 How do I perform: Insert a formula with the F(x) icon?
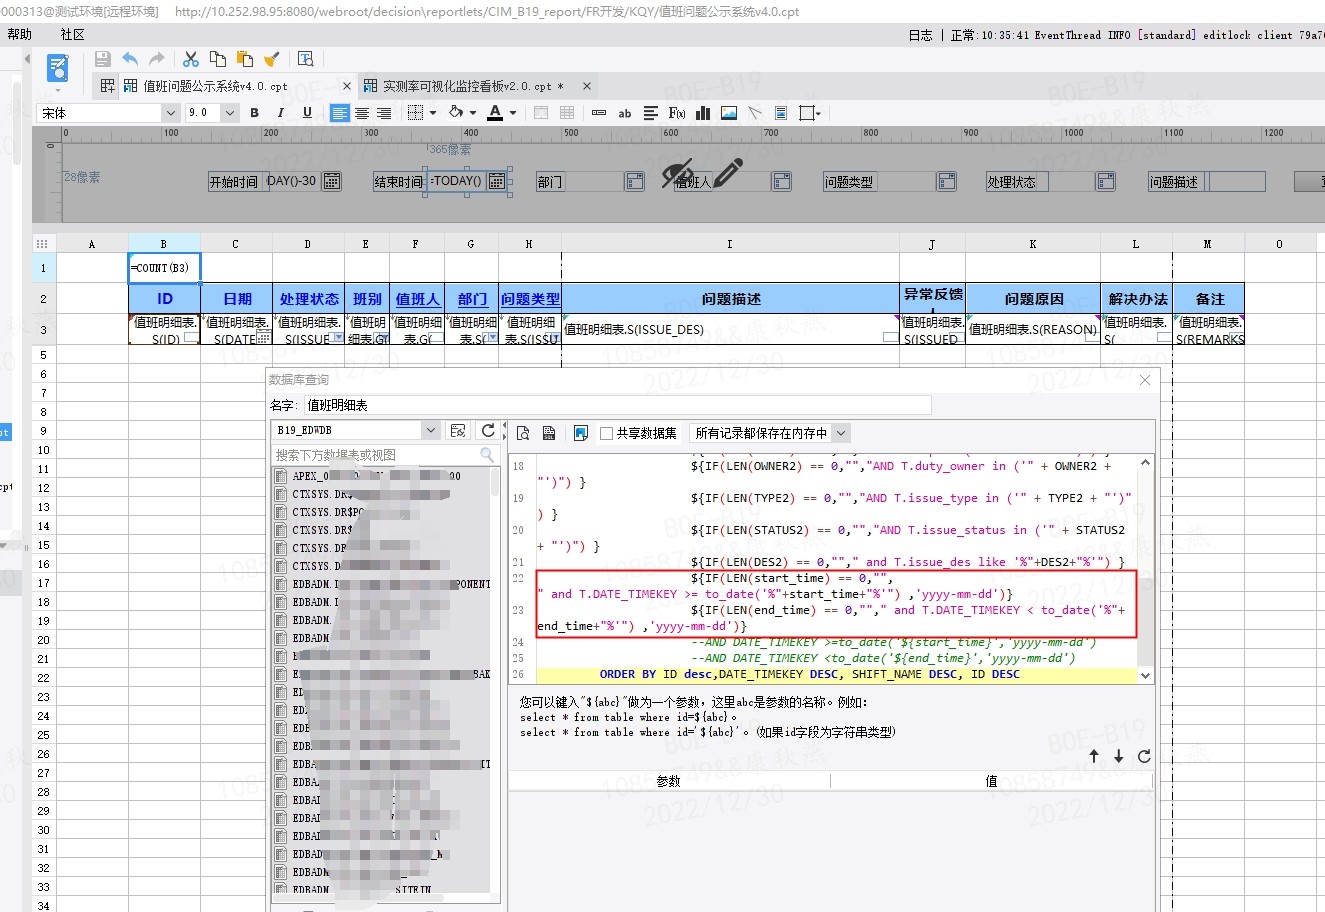pos(677,113)
